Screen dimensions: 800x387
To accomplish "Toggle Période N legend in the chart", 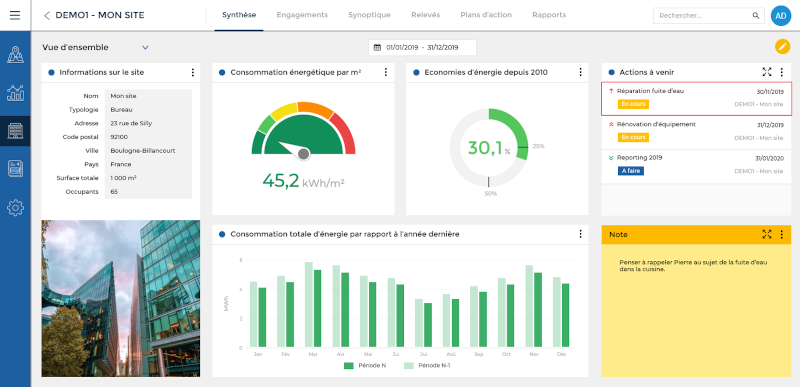I will pyautogui.click(x=365, y=366).
